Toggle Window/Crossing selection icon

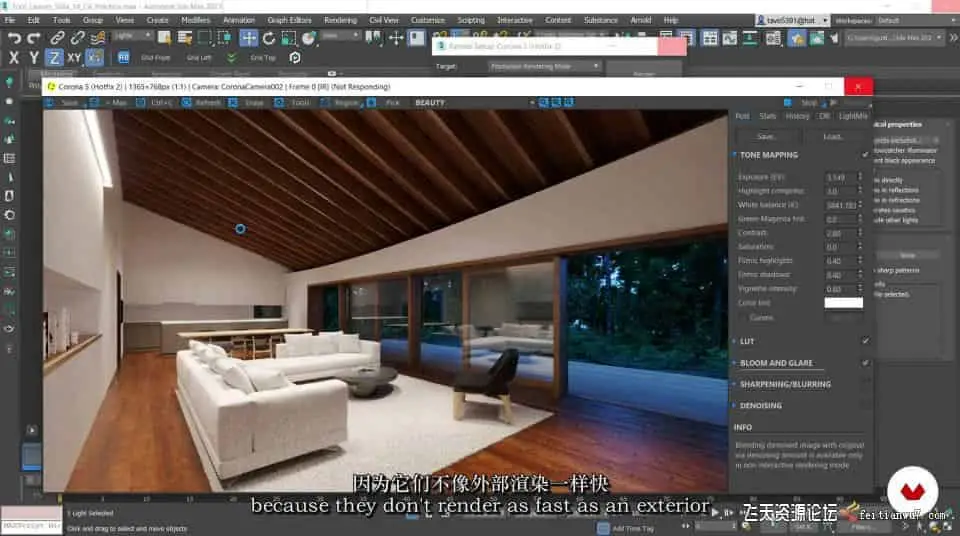pos(224,38)
